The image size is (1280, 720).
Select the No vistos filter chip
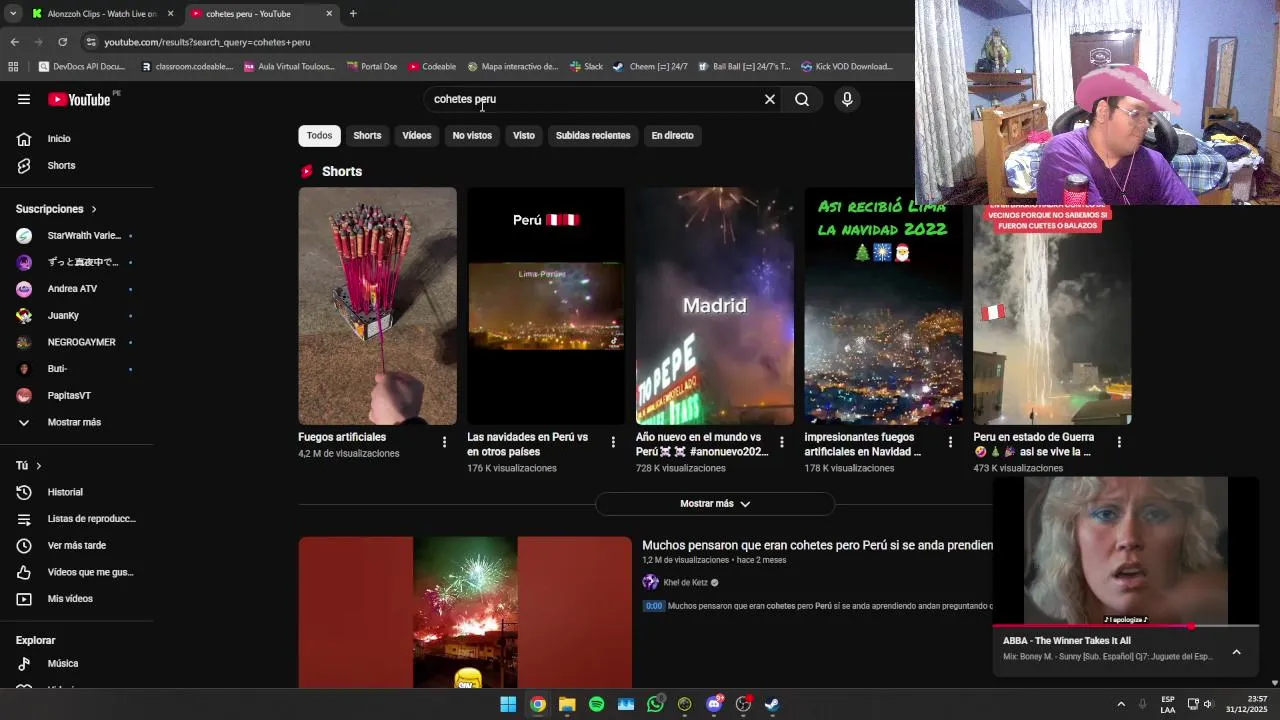click(472, 135)
